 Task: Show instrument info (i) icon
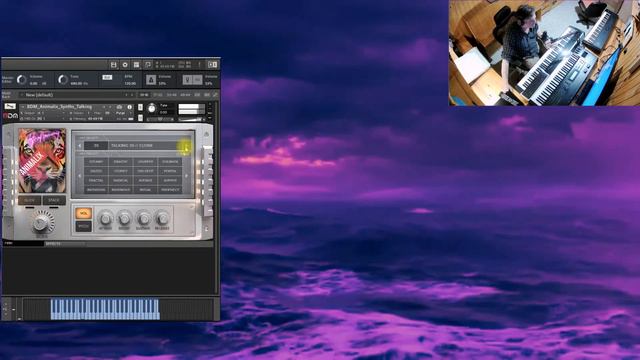point(129,107)
